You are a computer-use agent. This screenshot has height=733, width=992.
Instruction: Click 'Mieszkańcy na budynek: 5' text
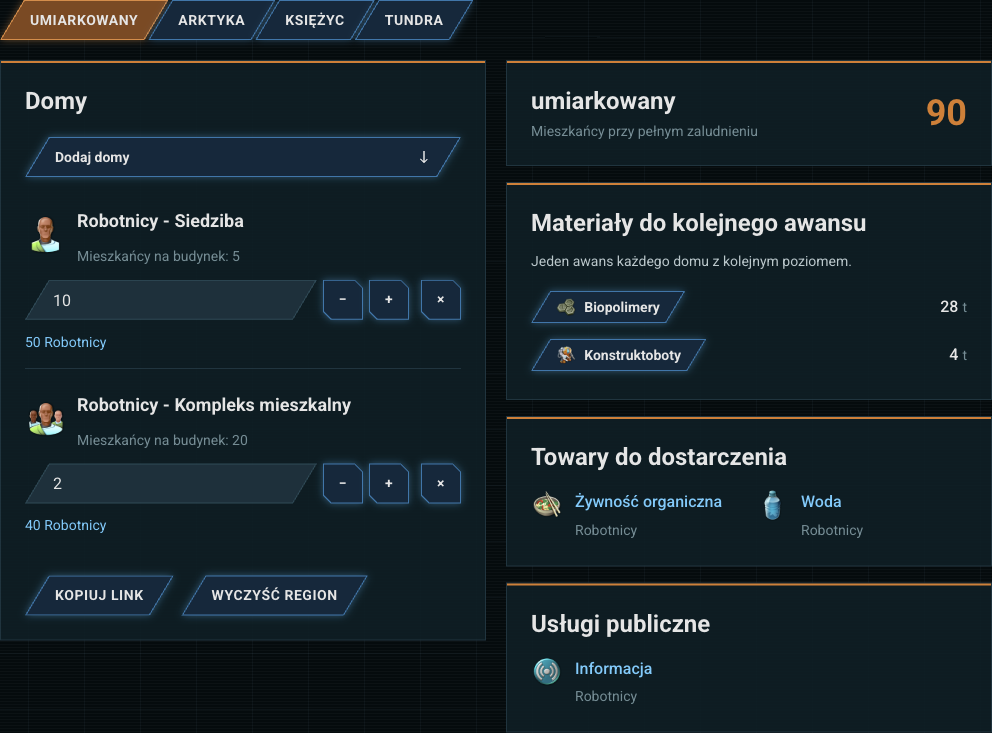158,257
